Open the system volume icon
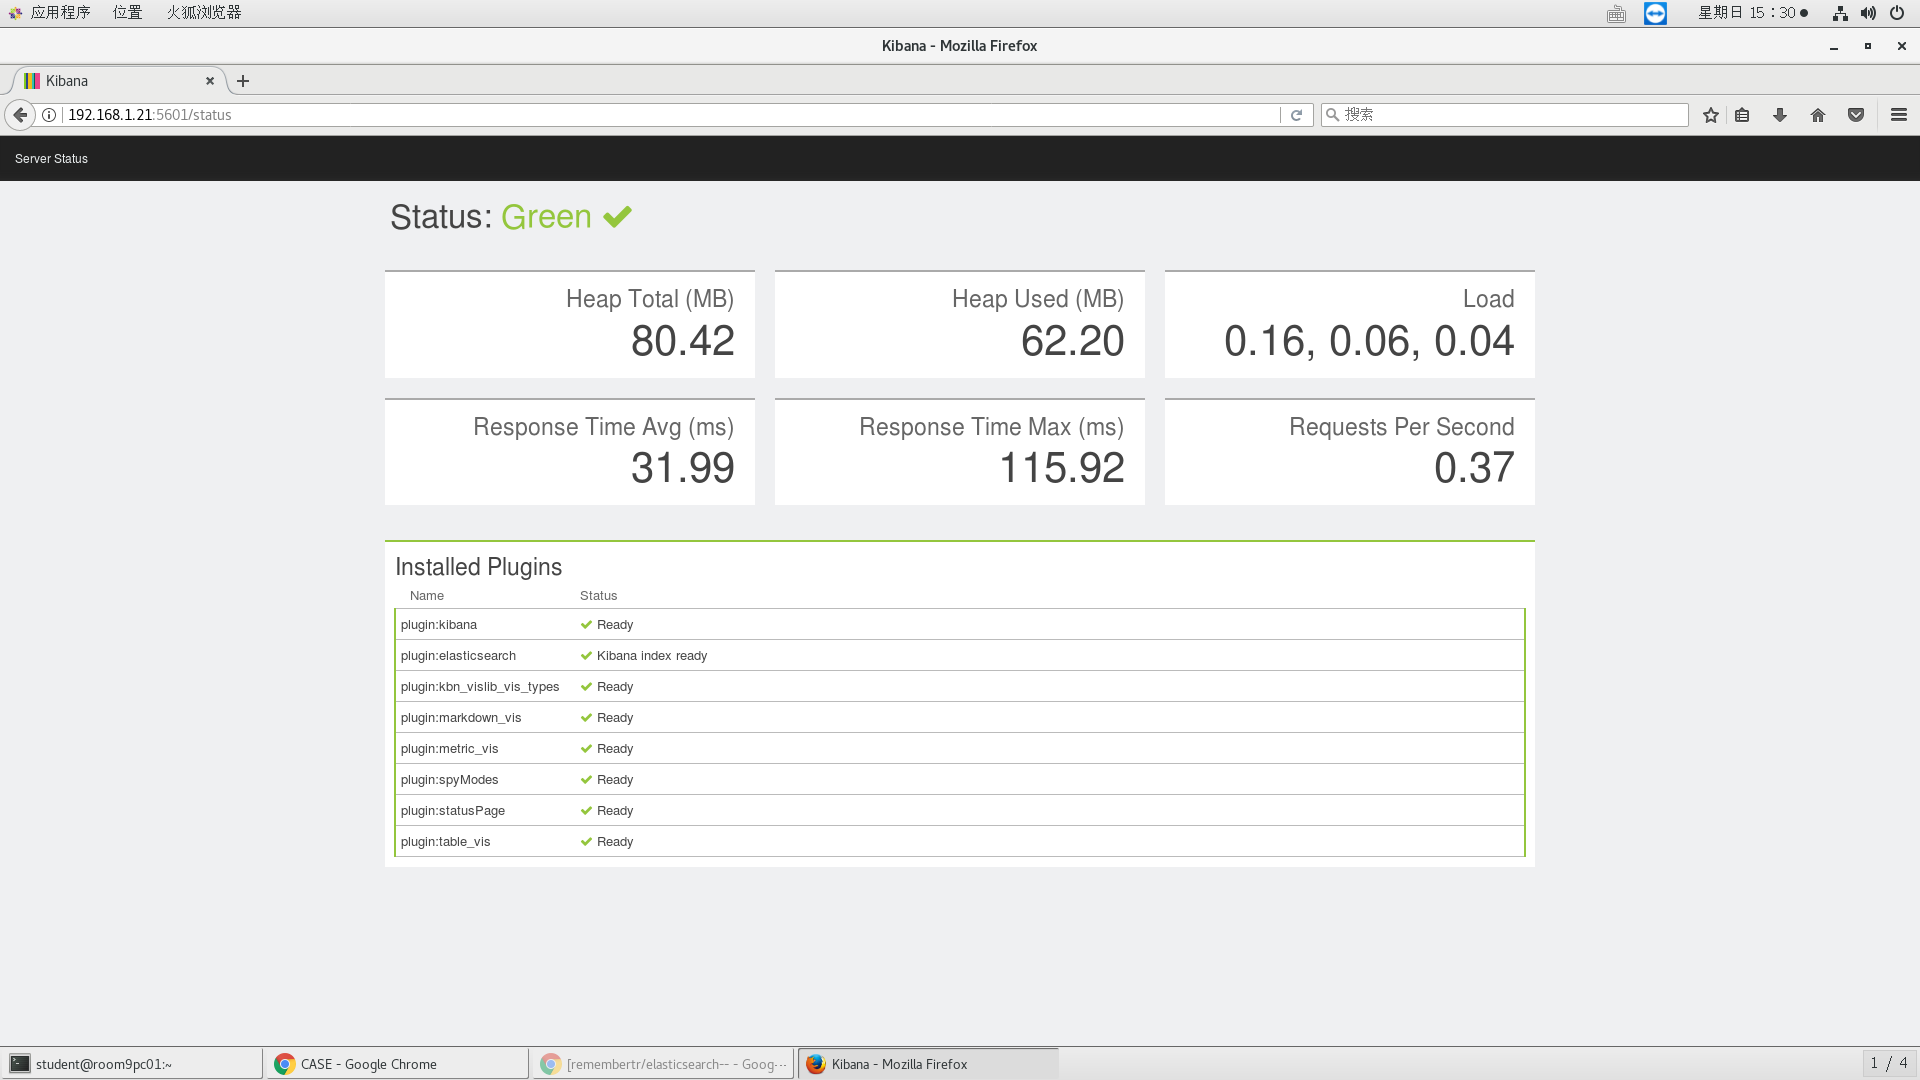 [x=1868, y=13]
